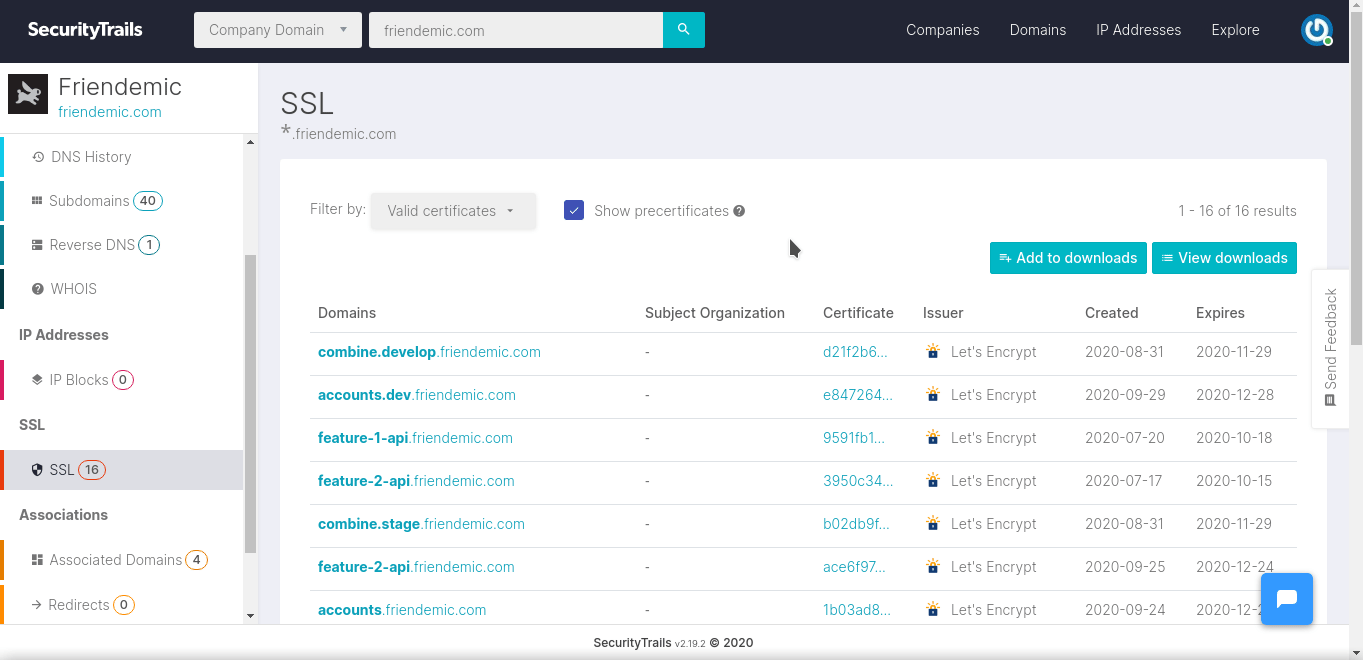Click Let's Encrypt icon for accounts.dev row
The width and height of the screenshot is (1363, 660).
[x=933, y=395]
